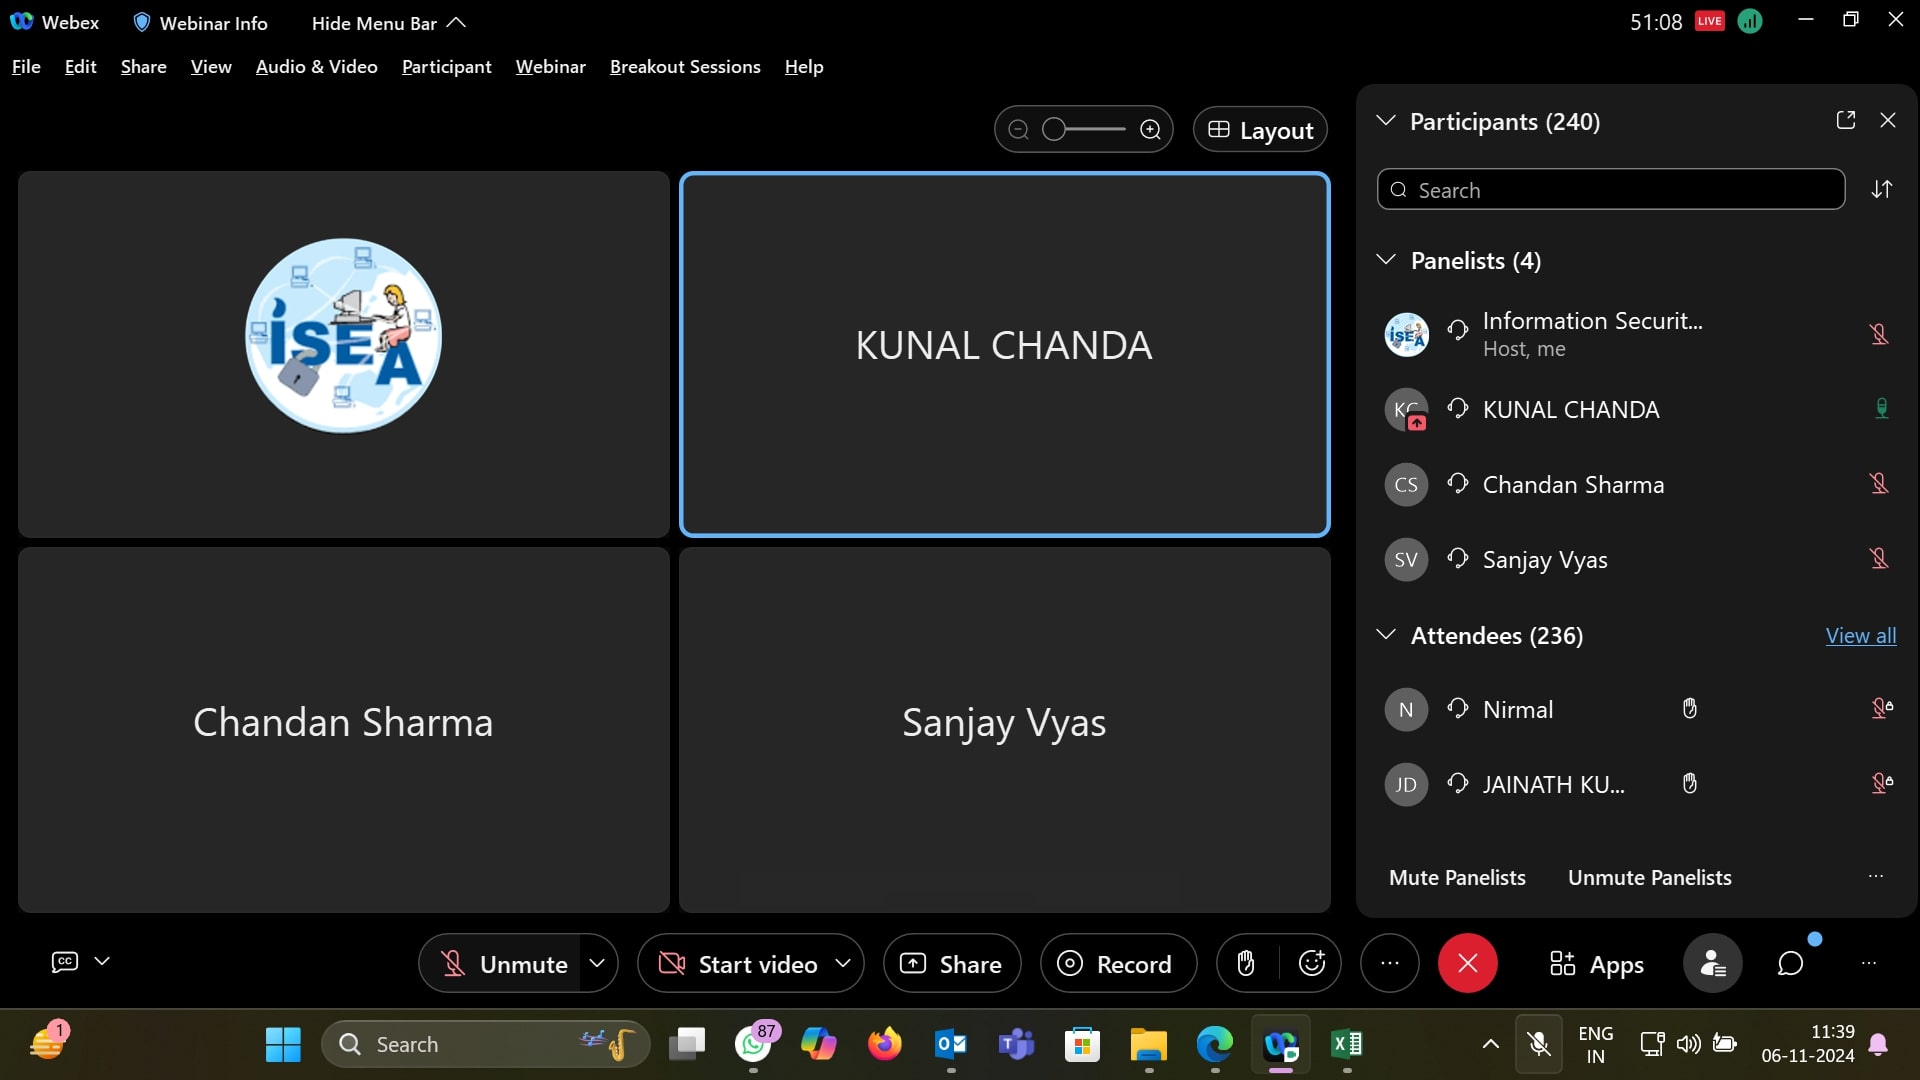Pop out the Participants panel
1920x1080 pixels.
[1846, 120]
